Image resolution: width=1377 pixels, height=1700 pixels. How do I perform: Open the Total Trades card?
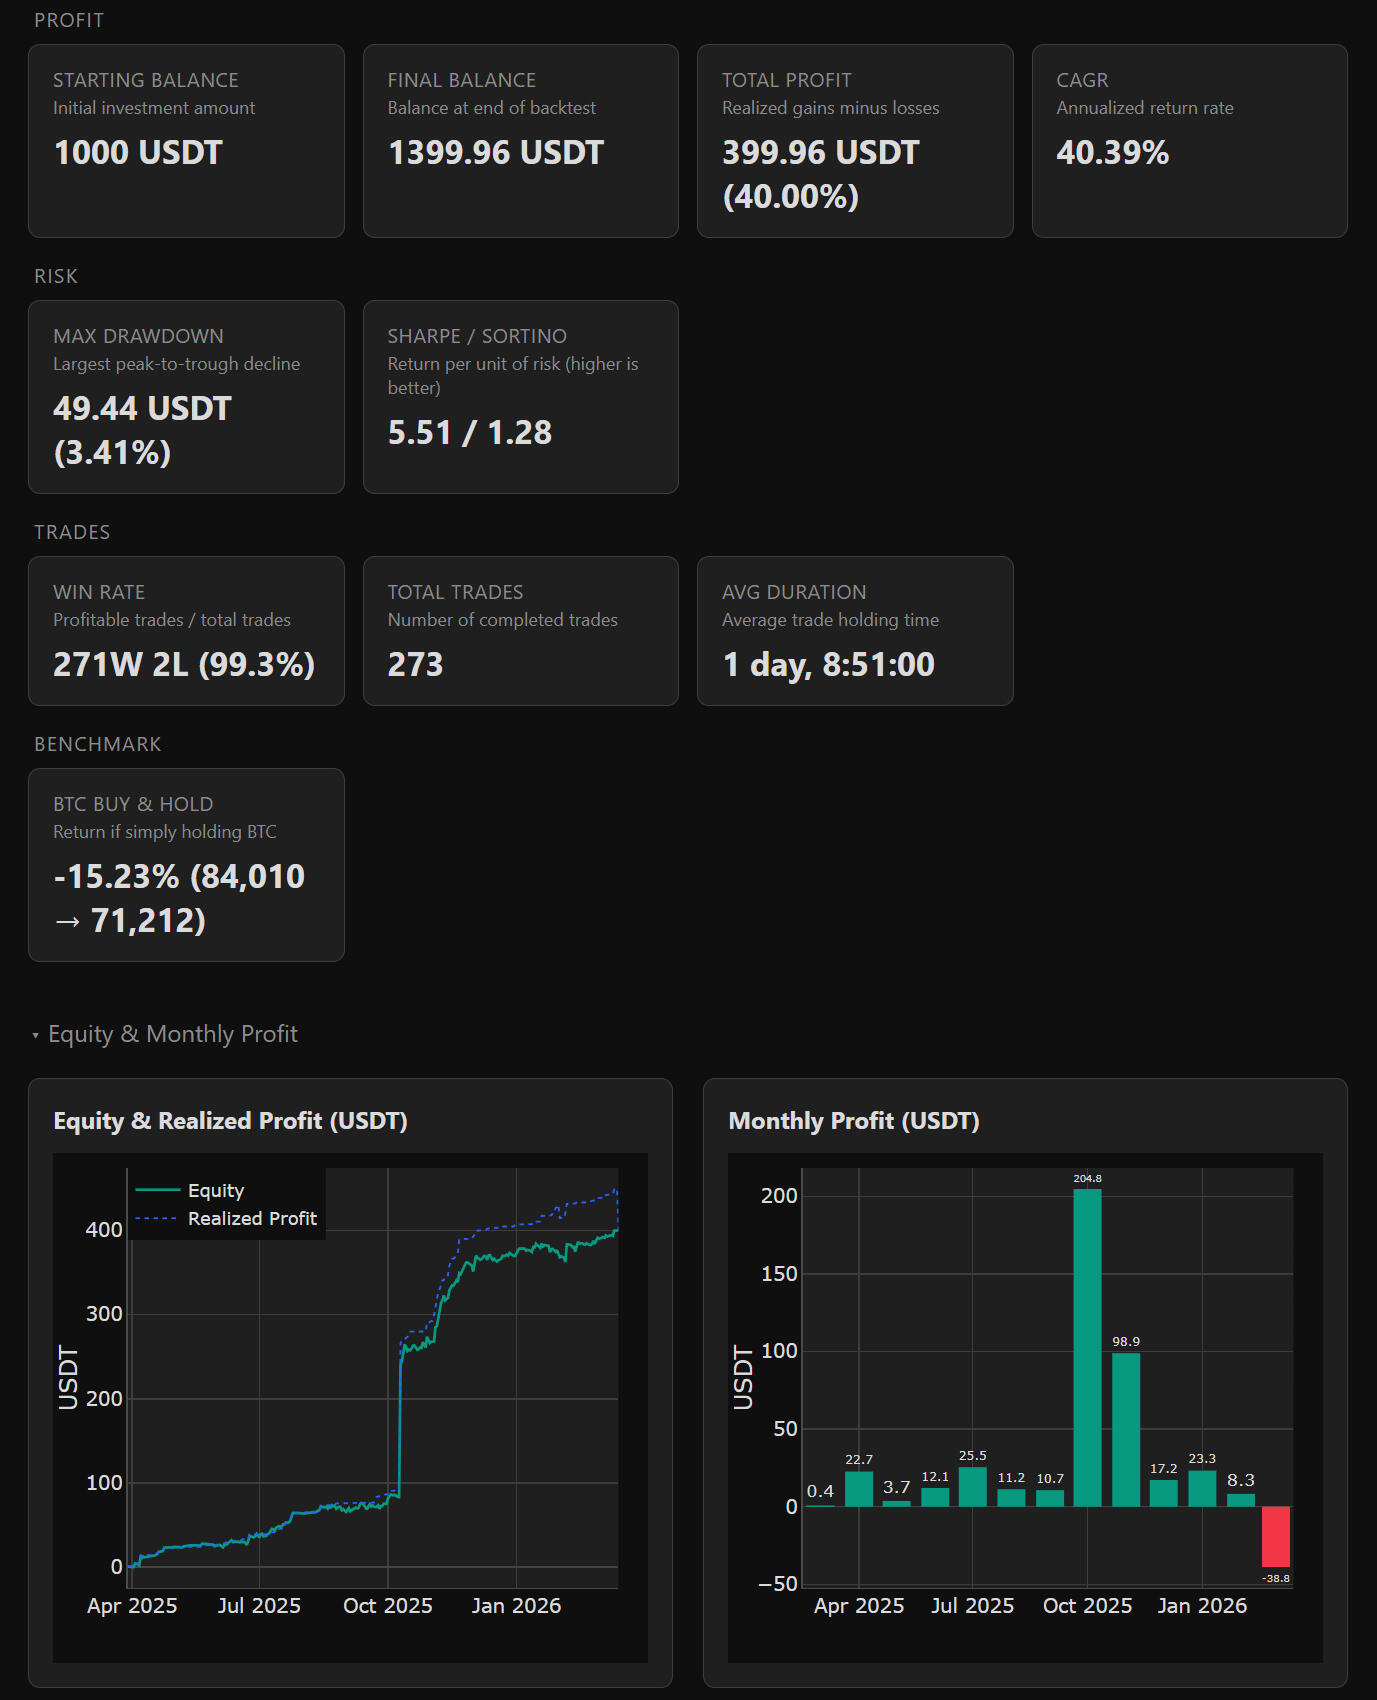[520, 631]
